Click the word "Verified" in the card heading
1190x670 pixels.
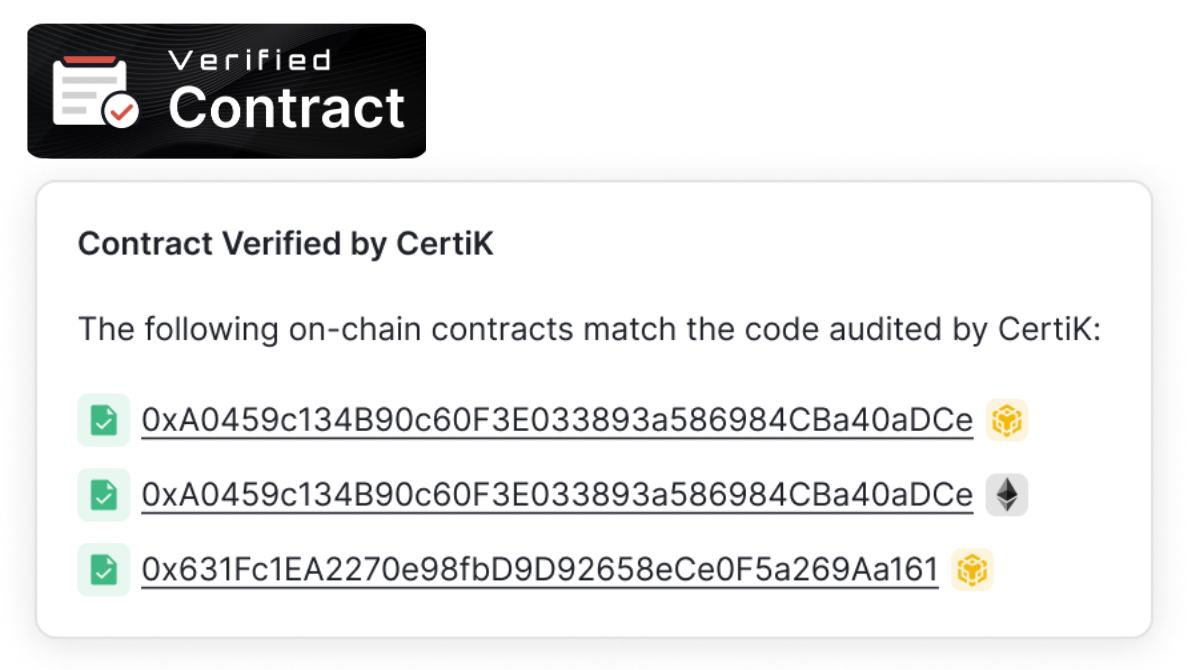(x=258, y=244)
